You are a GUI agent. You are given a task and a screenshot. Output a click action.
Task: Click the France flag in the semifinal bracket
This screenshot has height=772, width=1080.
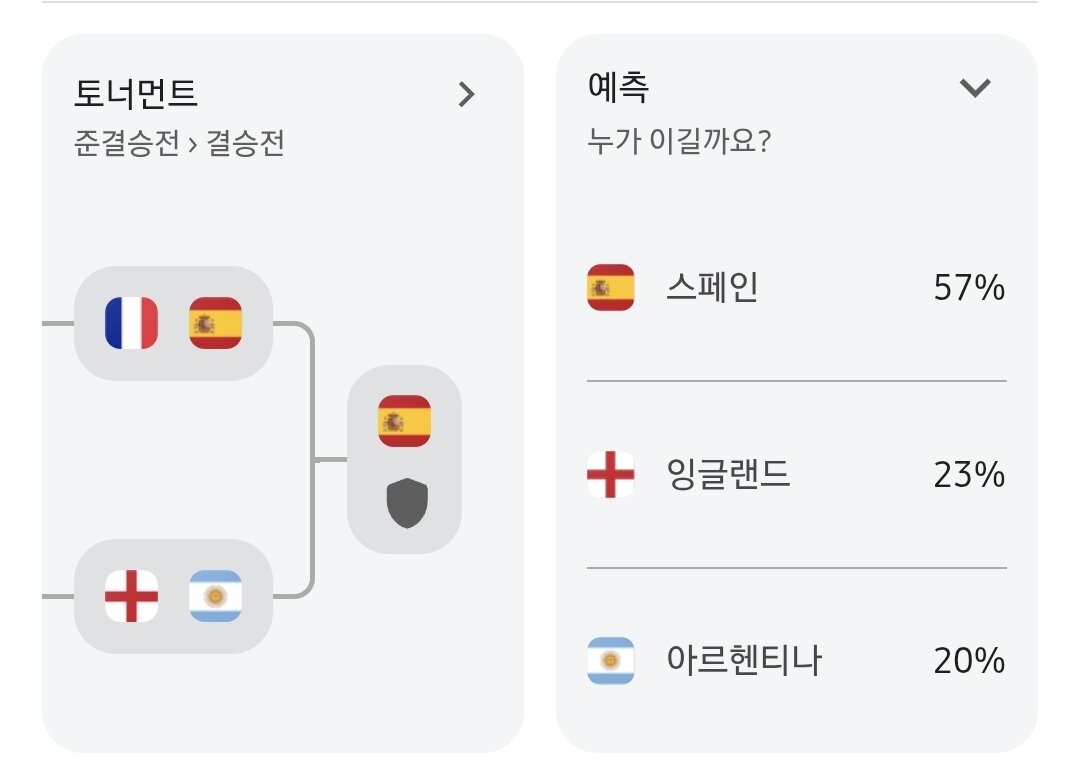pyautogui.click(x=132, y=323)
